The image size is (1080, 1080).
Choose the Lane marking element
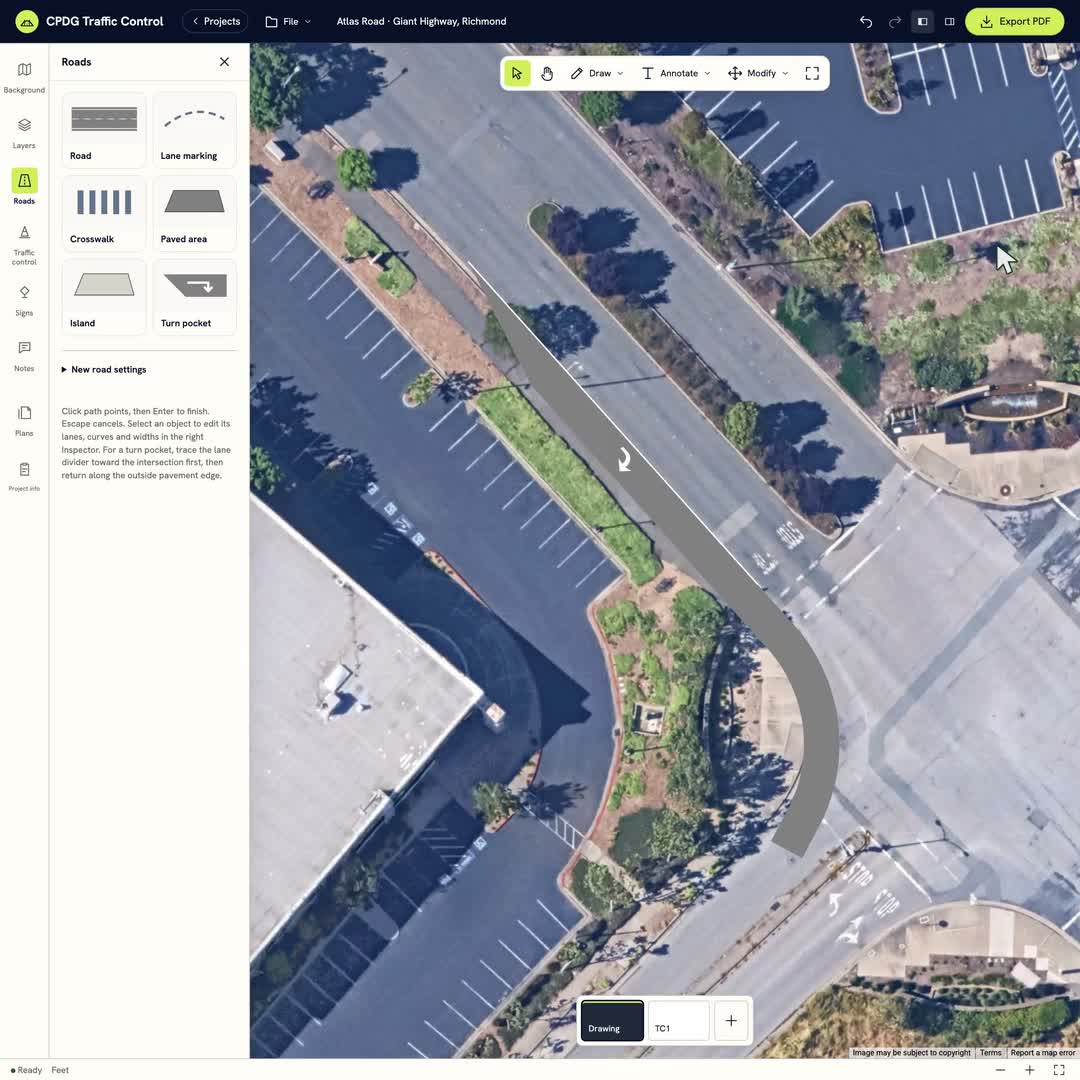click(194, 130)
